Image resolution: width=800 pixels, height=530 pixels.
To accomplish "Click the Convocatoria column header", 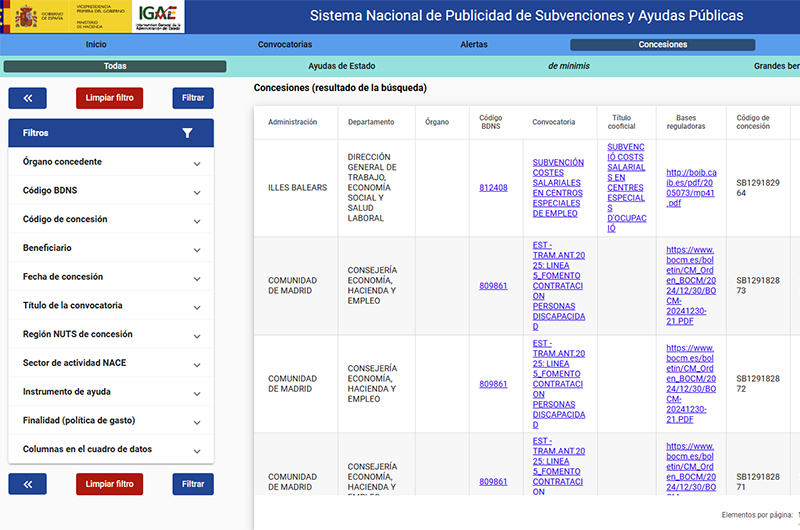I will pos(554,122).
